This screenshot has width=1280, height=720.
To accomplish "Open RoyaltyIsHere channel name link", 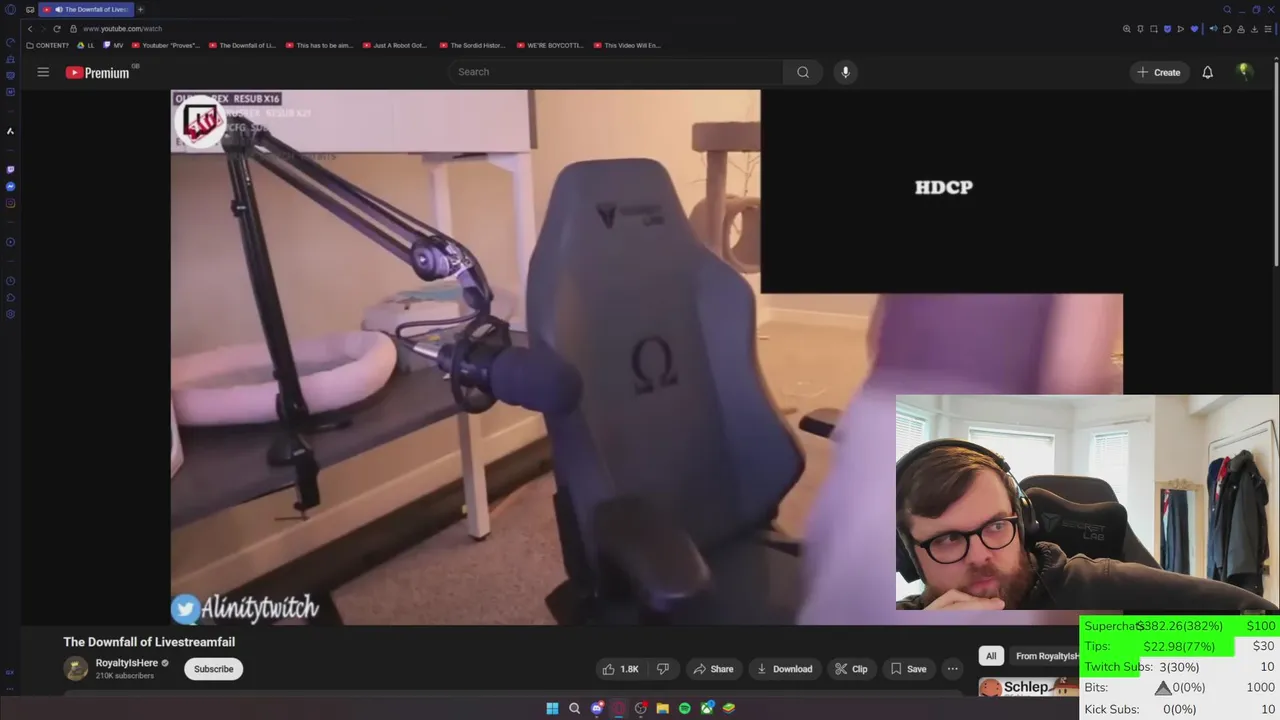I will click(x=126, y=663).
